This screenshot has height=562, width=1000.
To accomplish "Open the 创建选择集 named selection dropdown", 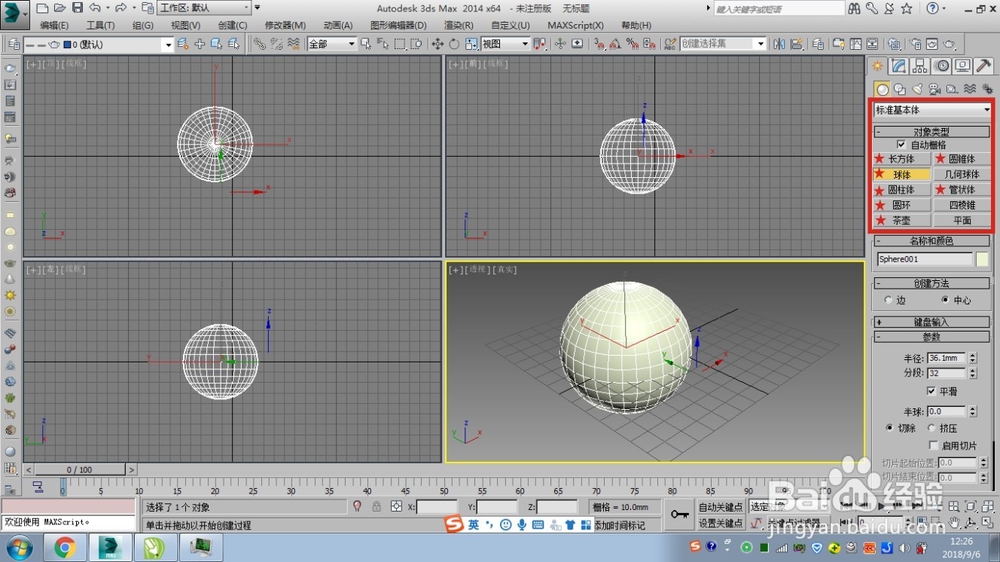I will [722, 44].
